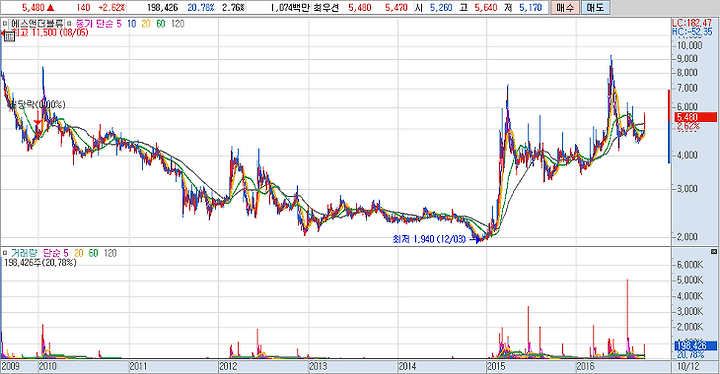Open the table-grid icon below the stock name
The width and height of the screenshot is (720, 374).
pos(9,36)
